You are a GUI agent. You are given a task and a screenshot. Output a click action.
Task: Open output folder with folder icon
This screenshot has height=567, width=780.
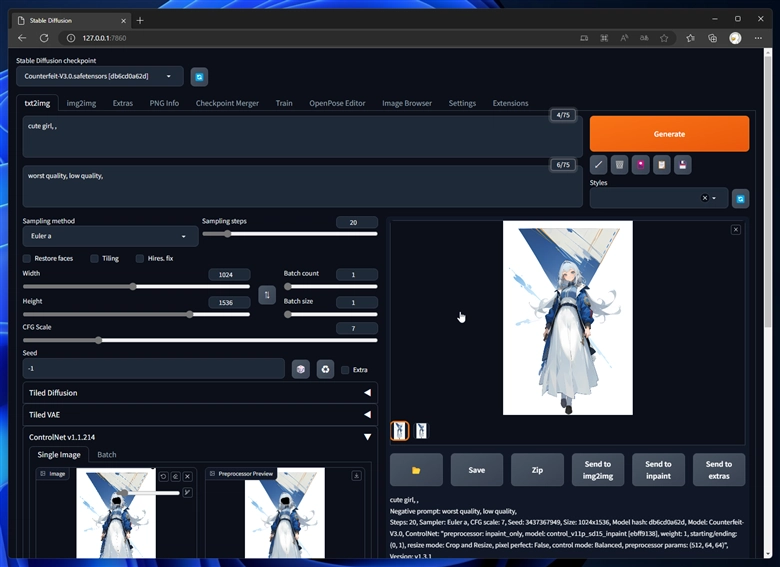[x=416, y=469]
